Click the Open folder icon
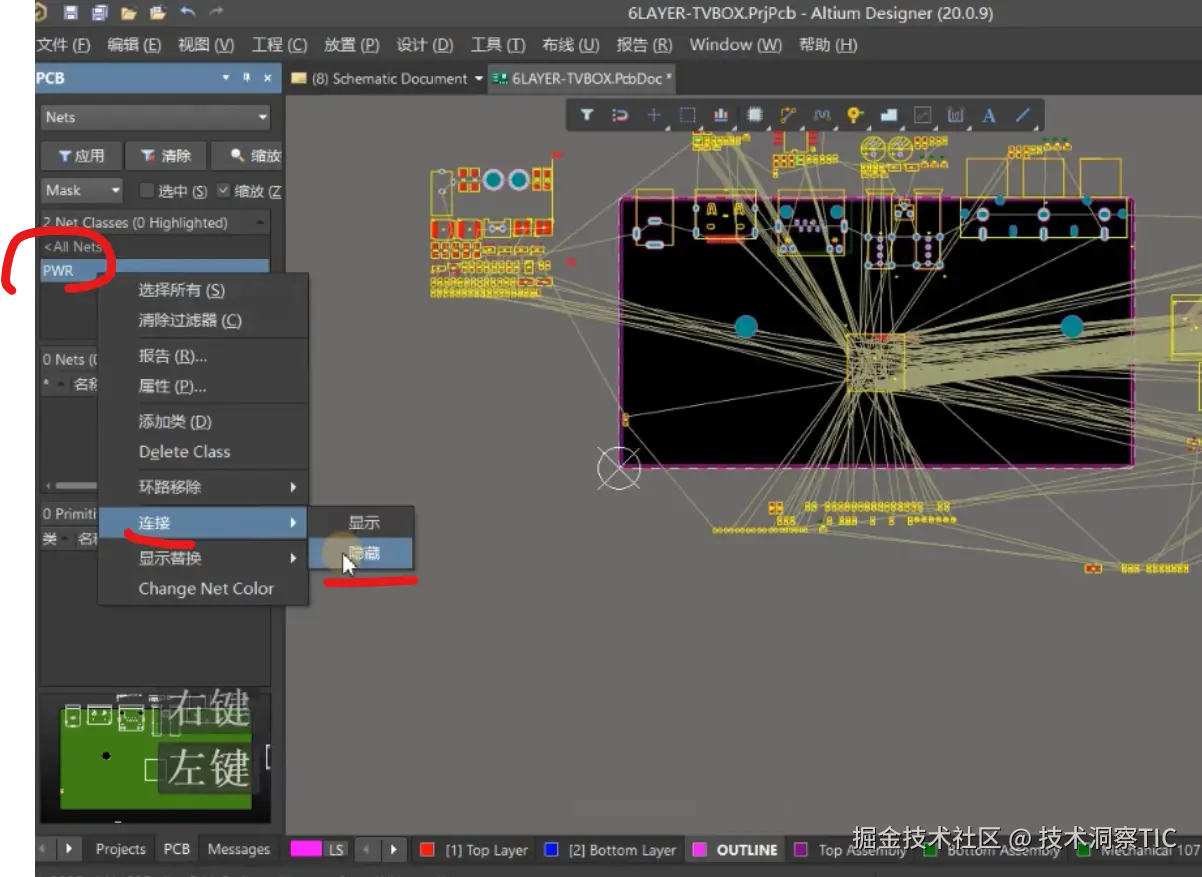This screenshot has width=1202, height=877. tap(128, 13)
